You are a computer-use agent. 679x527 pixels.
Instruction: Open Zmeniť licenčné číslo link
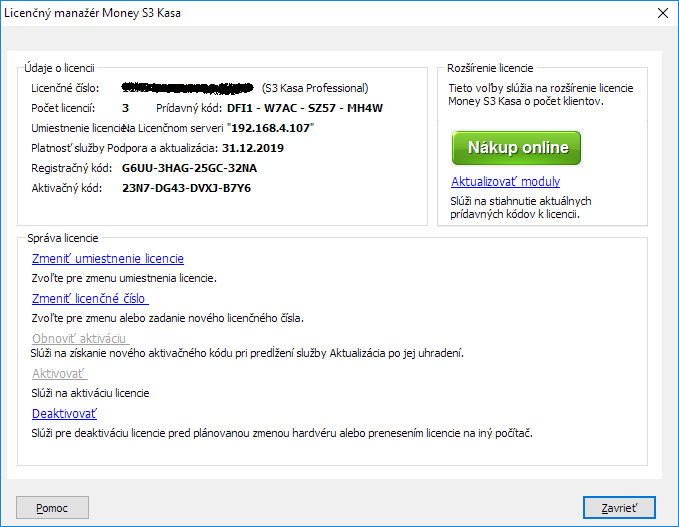[90, 298]
